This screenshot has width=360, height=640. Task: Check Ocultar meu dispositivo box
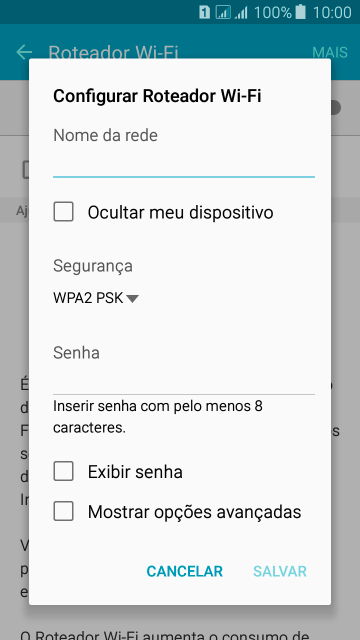click(63, 212)
